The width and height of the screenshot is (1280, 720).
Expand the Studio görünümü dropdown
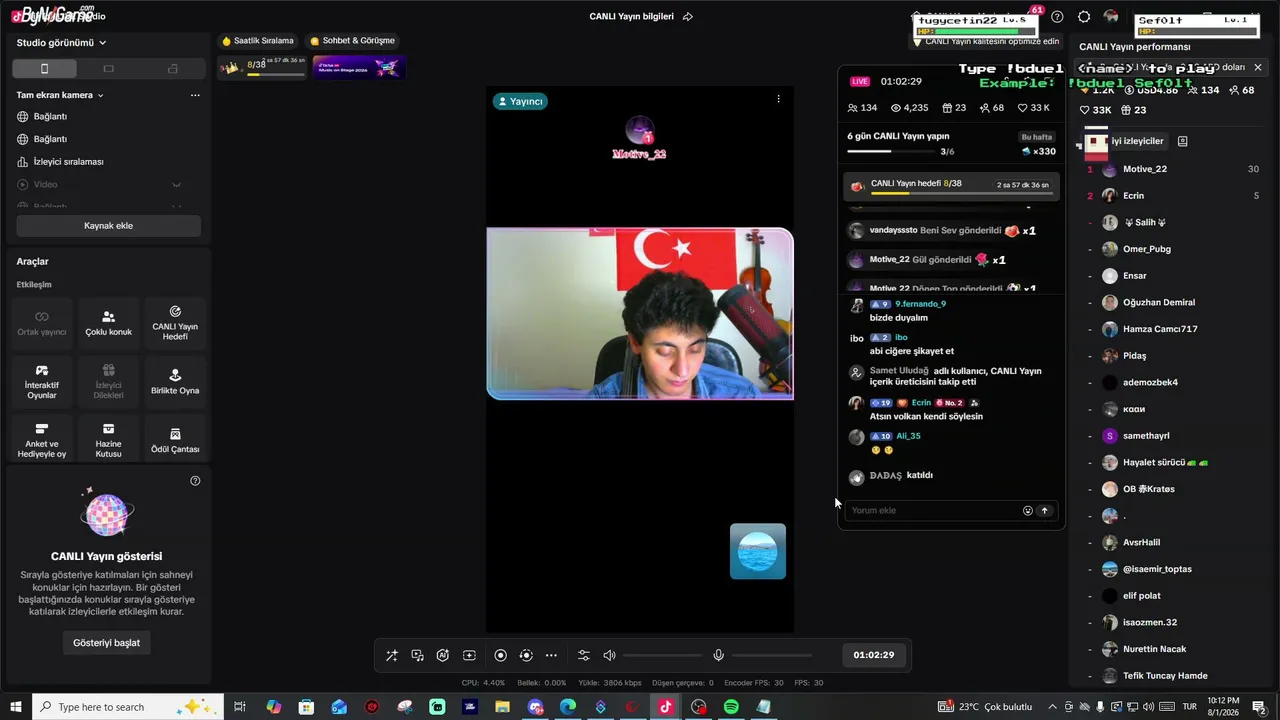(61, 43)
